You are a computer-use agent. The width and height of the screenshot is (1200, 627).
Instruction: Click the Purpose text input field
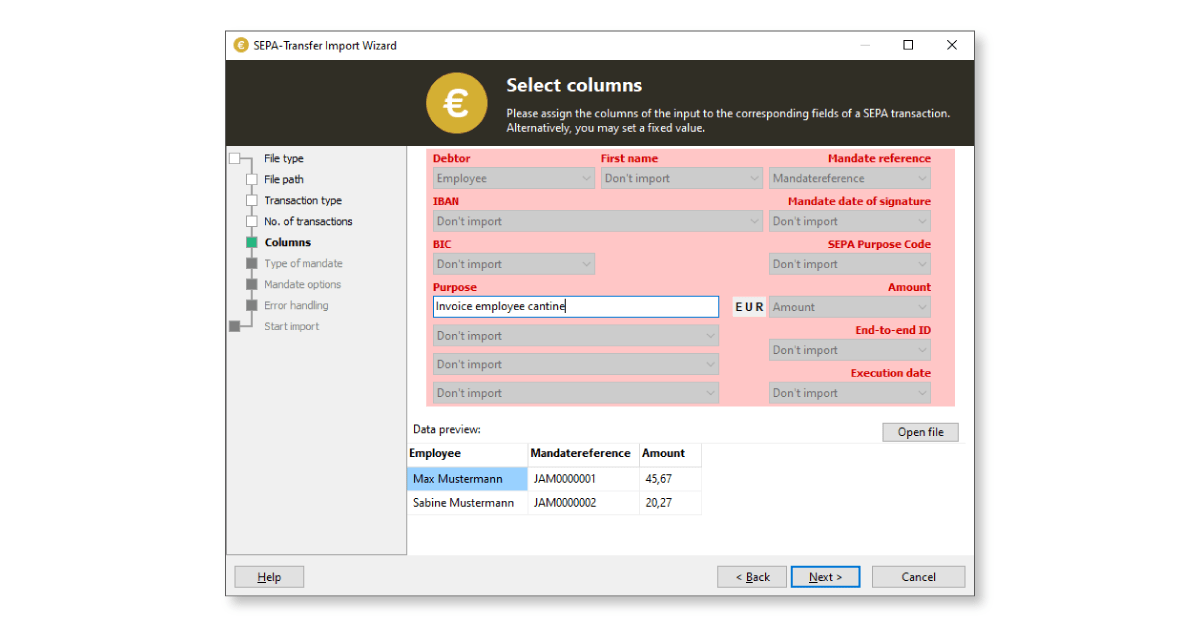(x=575, y=307)
